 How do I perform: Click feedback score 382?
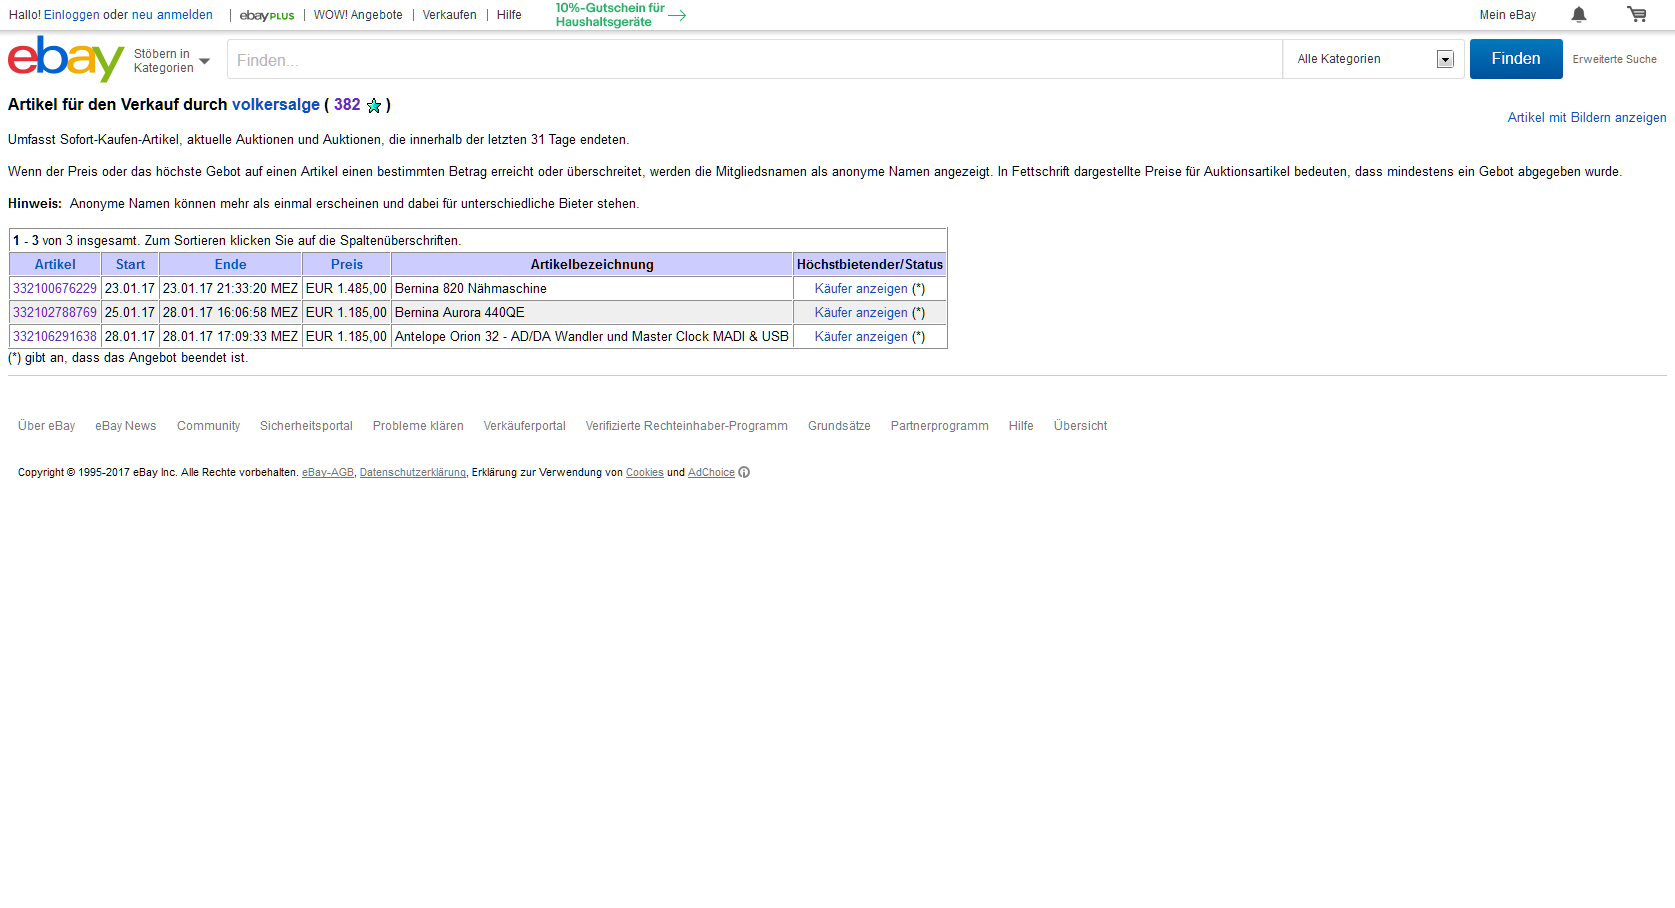(347, 105)
